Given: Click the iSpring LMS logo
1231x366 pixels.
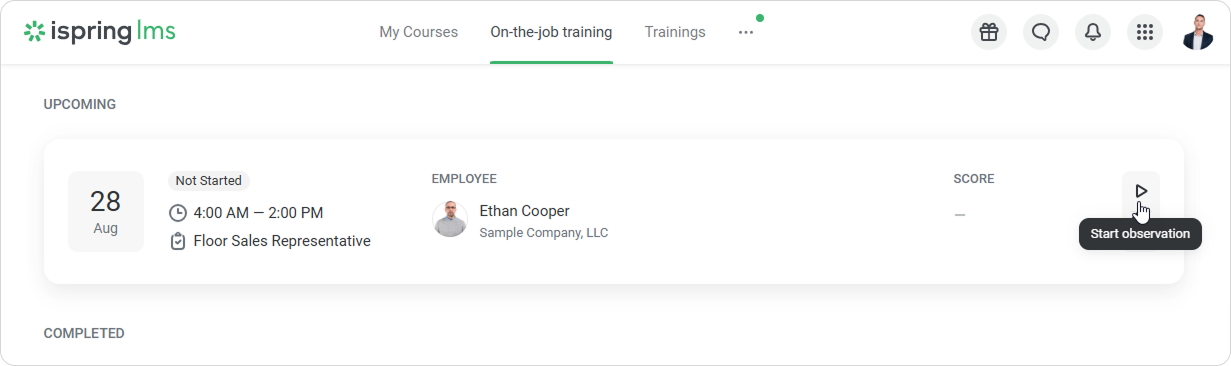Looking at the screenshot, I should [x=100, y=32].
